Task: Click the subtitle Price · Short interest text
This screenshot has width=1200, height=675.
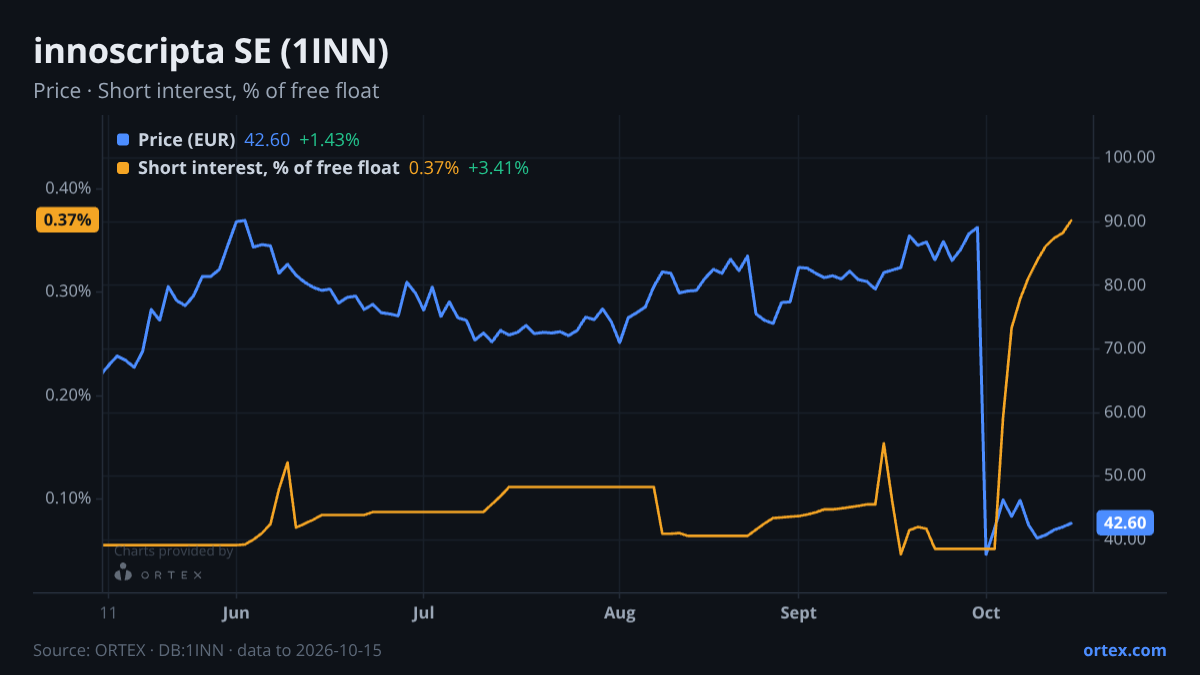Action: click(206, 91)
